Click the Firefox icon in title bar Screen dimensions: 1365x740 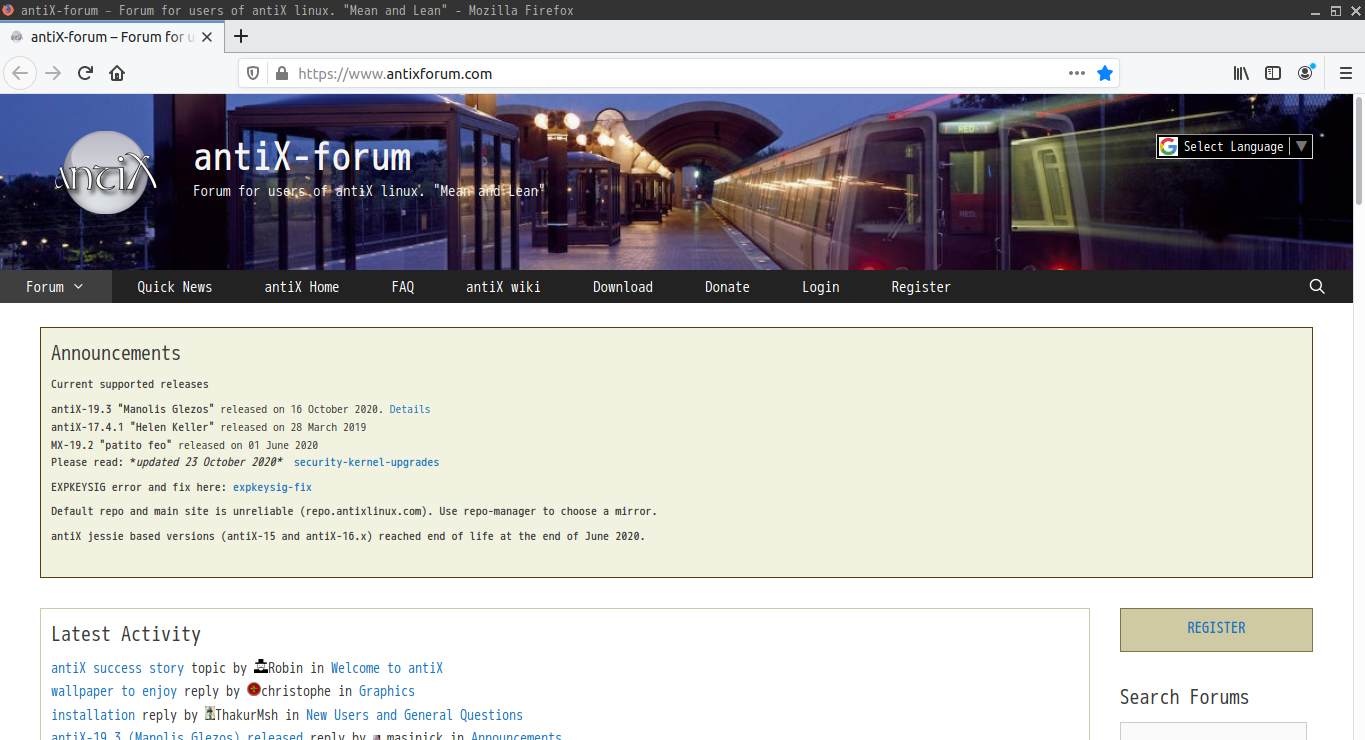(8, 10)
